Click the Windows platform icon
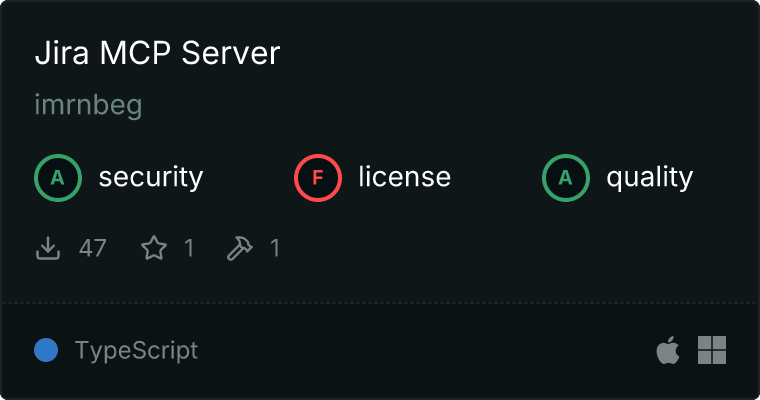 [x=712, y=350]
